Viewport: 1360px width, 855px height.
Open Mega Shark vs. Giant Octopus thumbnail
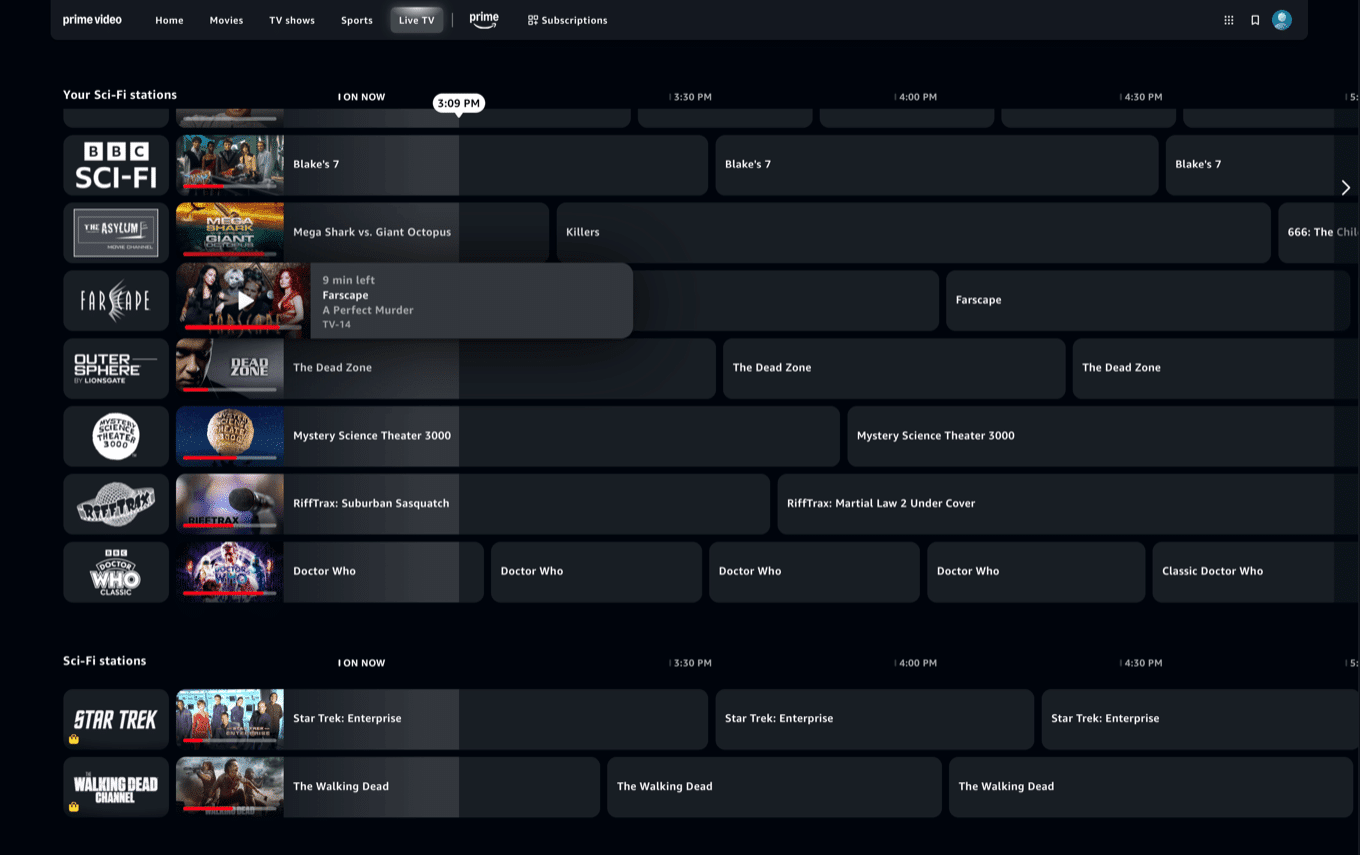click(230, 233)
